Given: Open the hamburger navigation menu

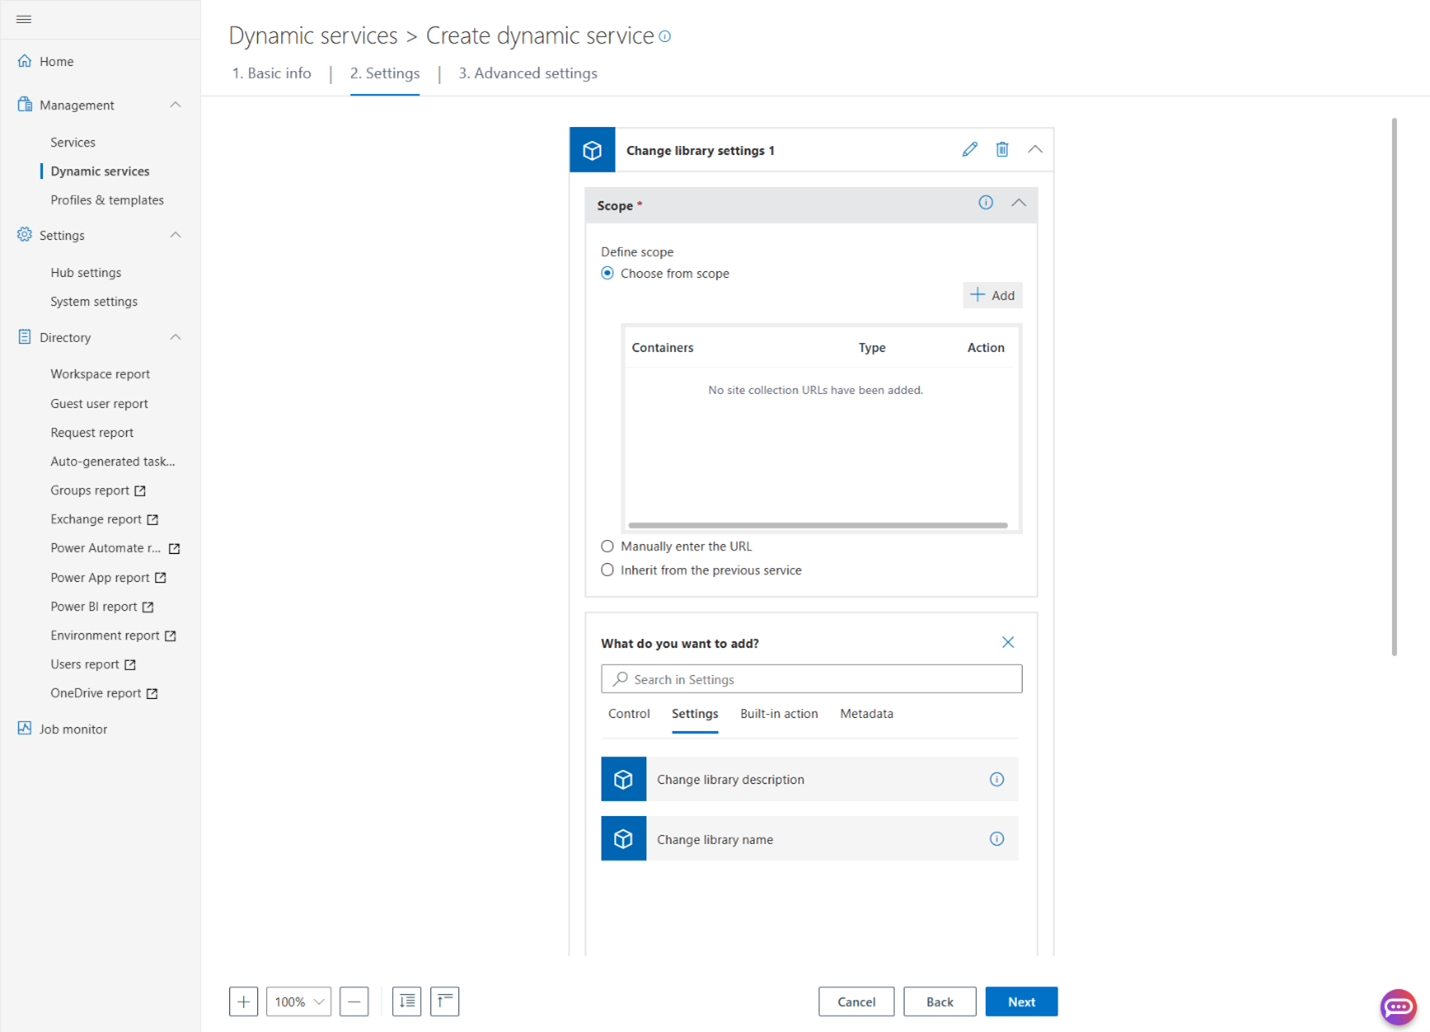Looking at the screenshot, I should tap(24, 19).
